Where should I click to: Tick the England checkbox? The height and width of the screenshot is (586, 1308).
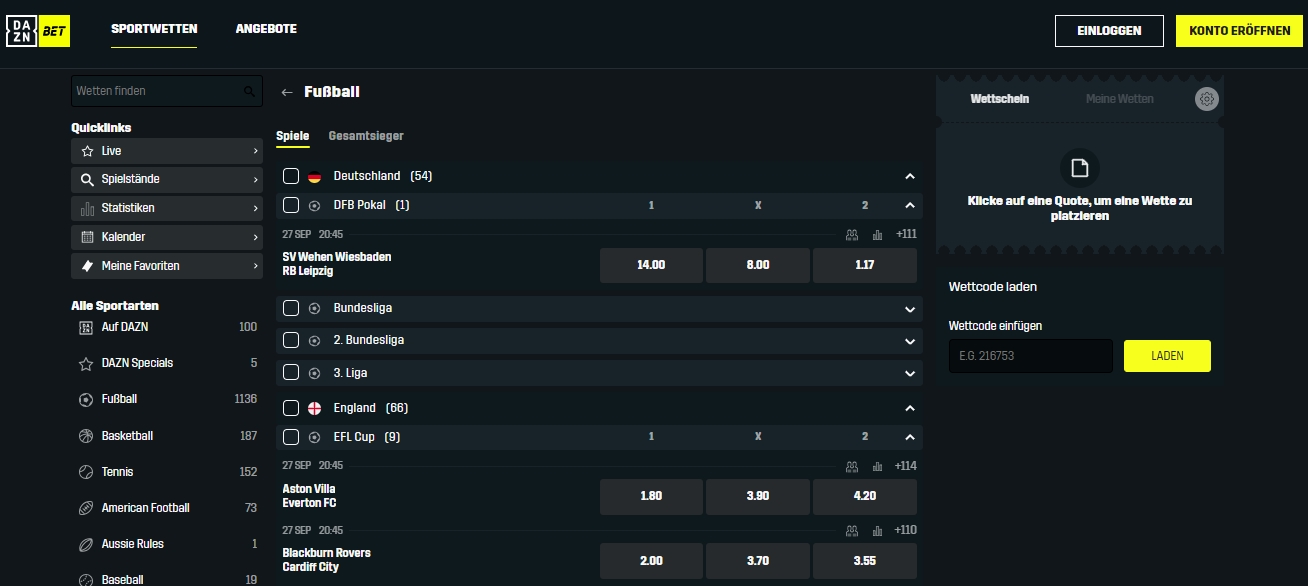(x=291, y=408)
